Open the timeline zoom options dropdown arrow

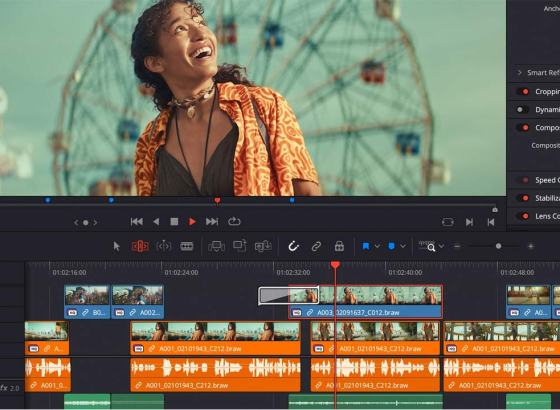tap(442, 246)
